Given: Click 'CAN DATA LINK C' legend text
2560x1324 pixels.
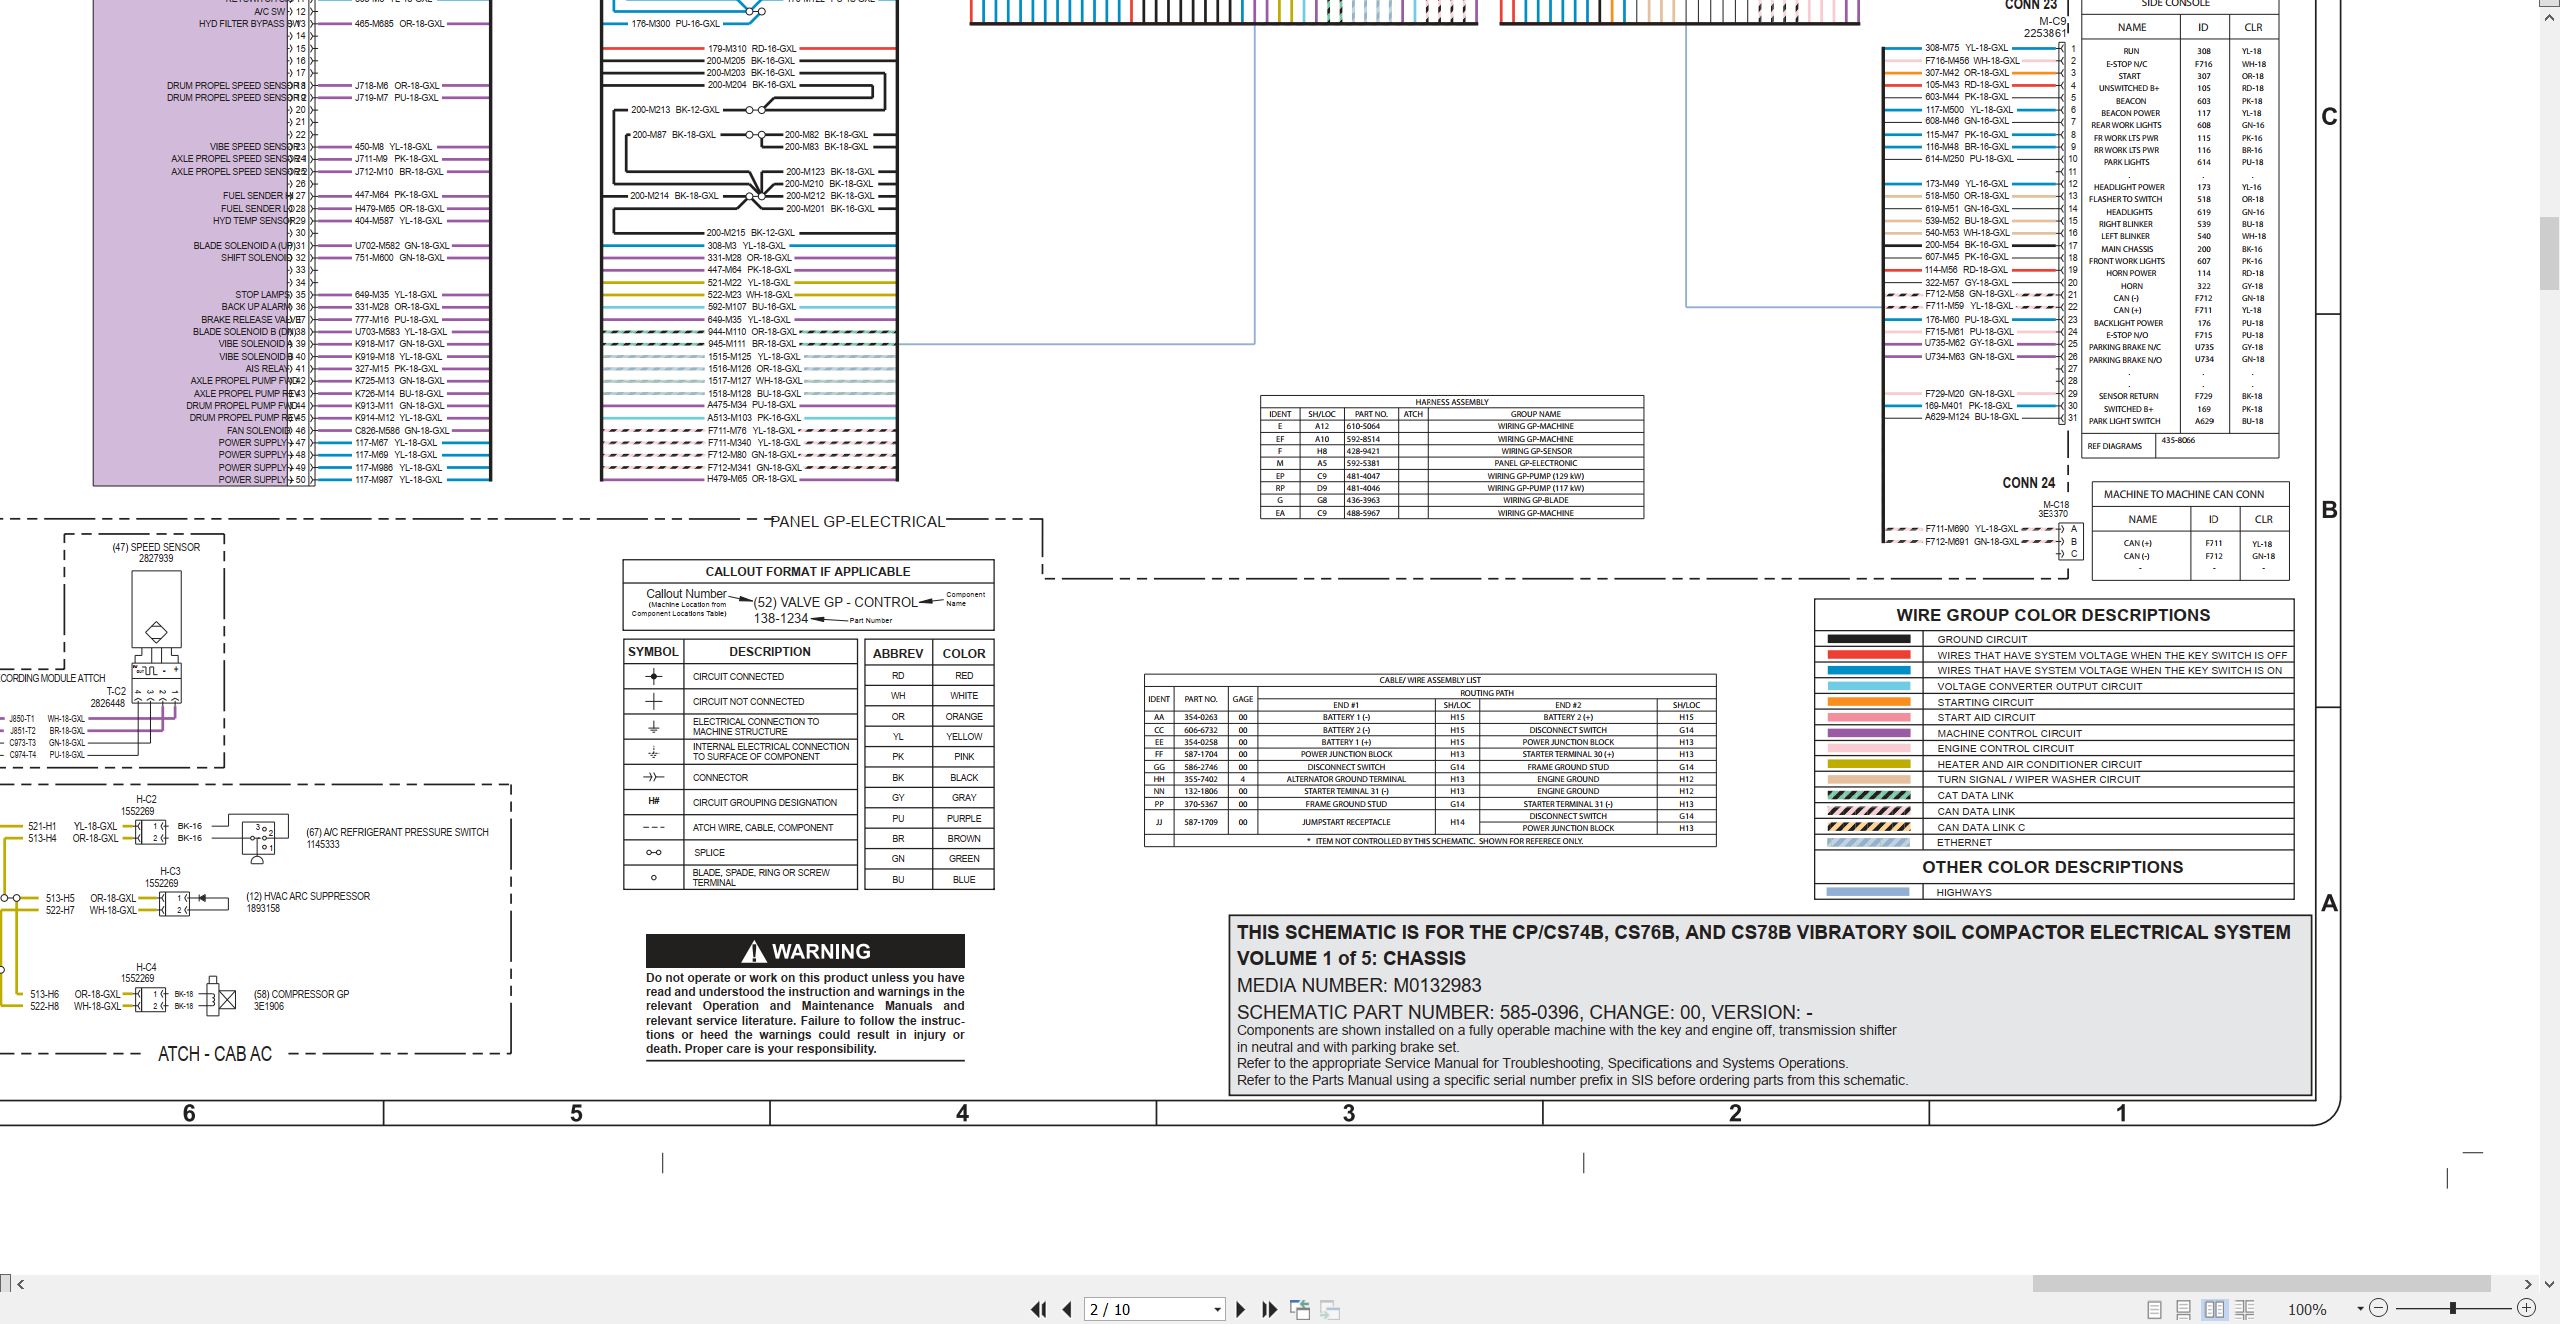Looking at the screenshot, I should coord(1981,827).
